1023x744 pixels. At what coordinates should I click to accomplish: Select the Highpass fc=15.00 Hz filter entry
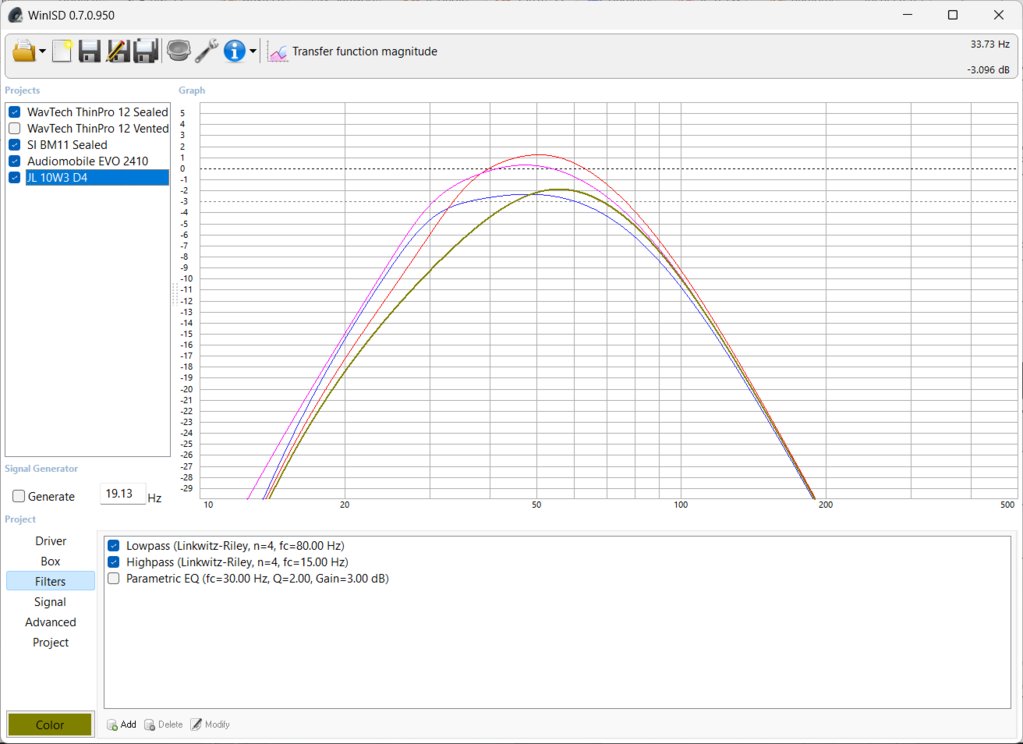click(x=237, y=562)
